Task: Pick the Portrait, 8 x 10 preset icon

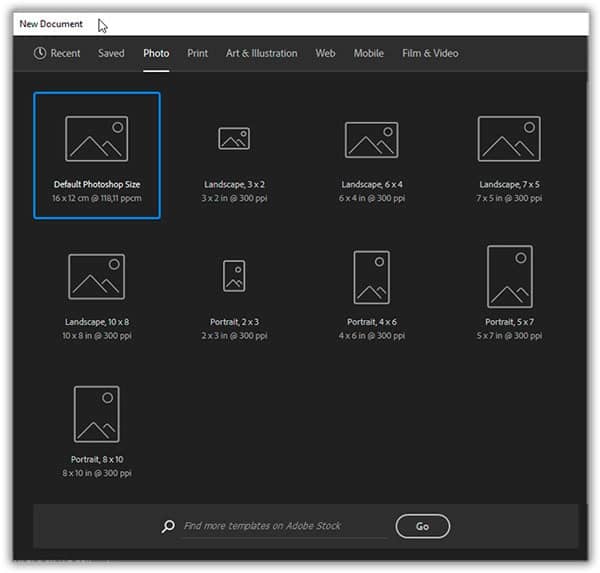Action: pyautogui.click(x=96, y=414)
